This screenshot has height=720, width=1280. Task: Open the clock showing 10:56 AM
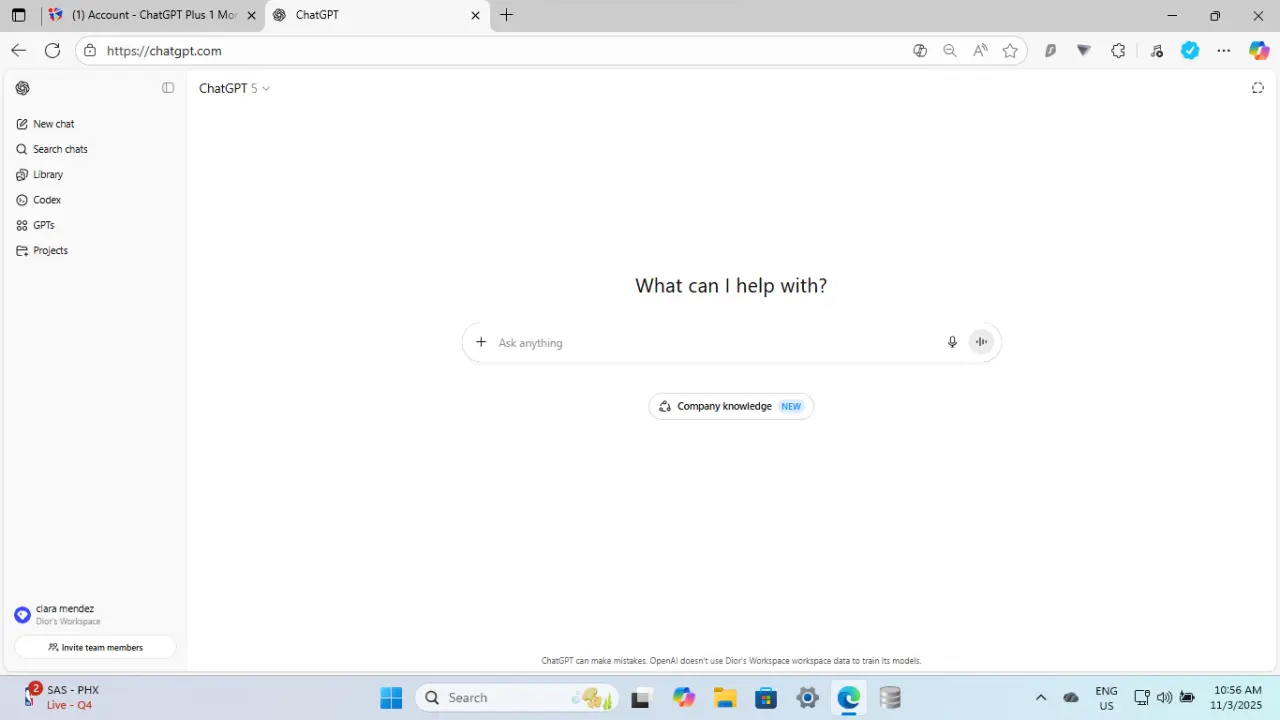point(1238,697)
